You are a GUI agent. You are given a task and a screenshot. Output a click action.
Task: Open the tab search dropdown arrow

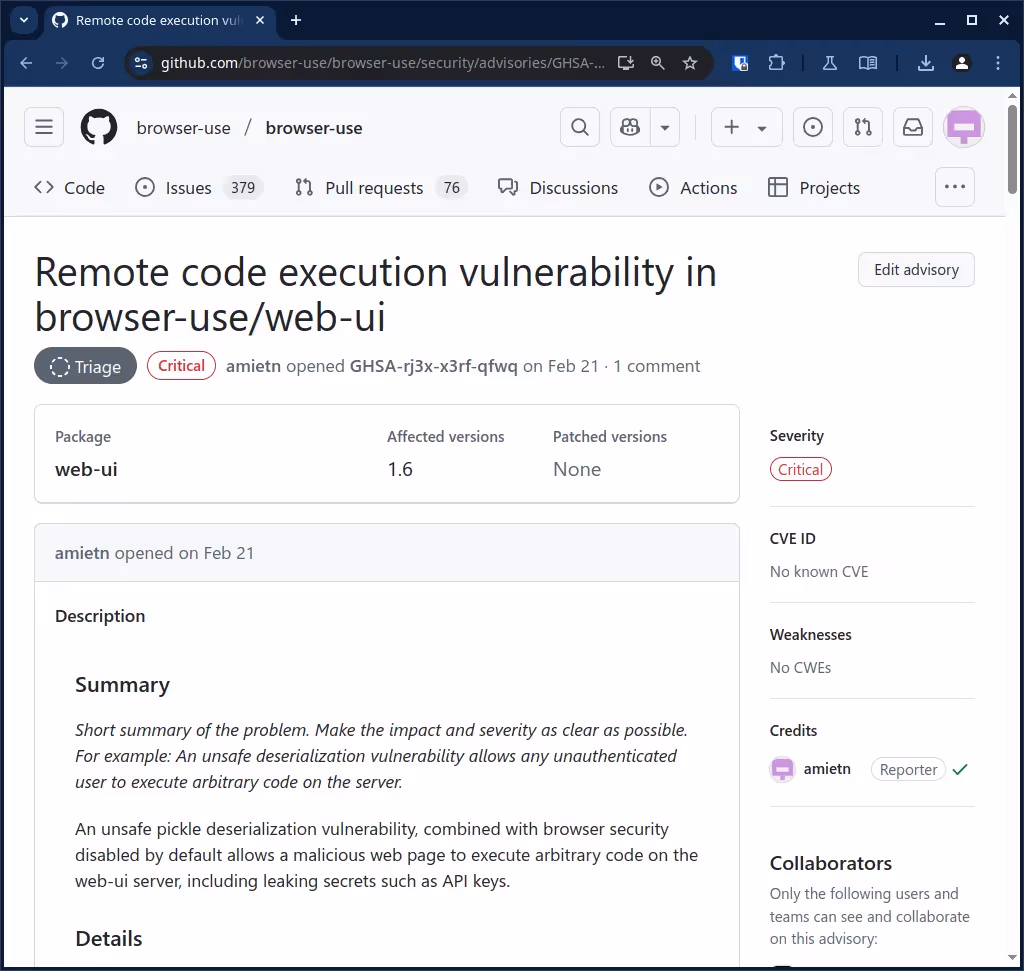coord(24,20)
